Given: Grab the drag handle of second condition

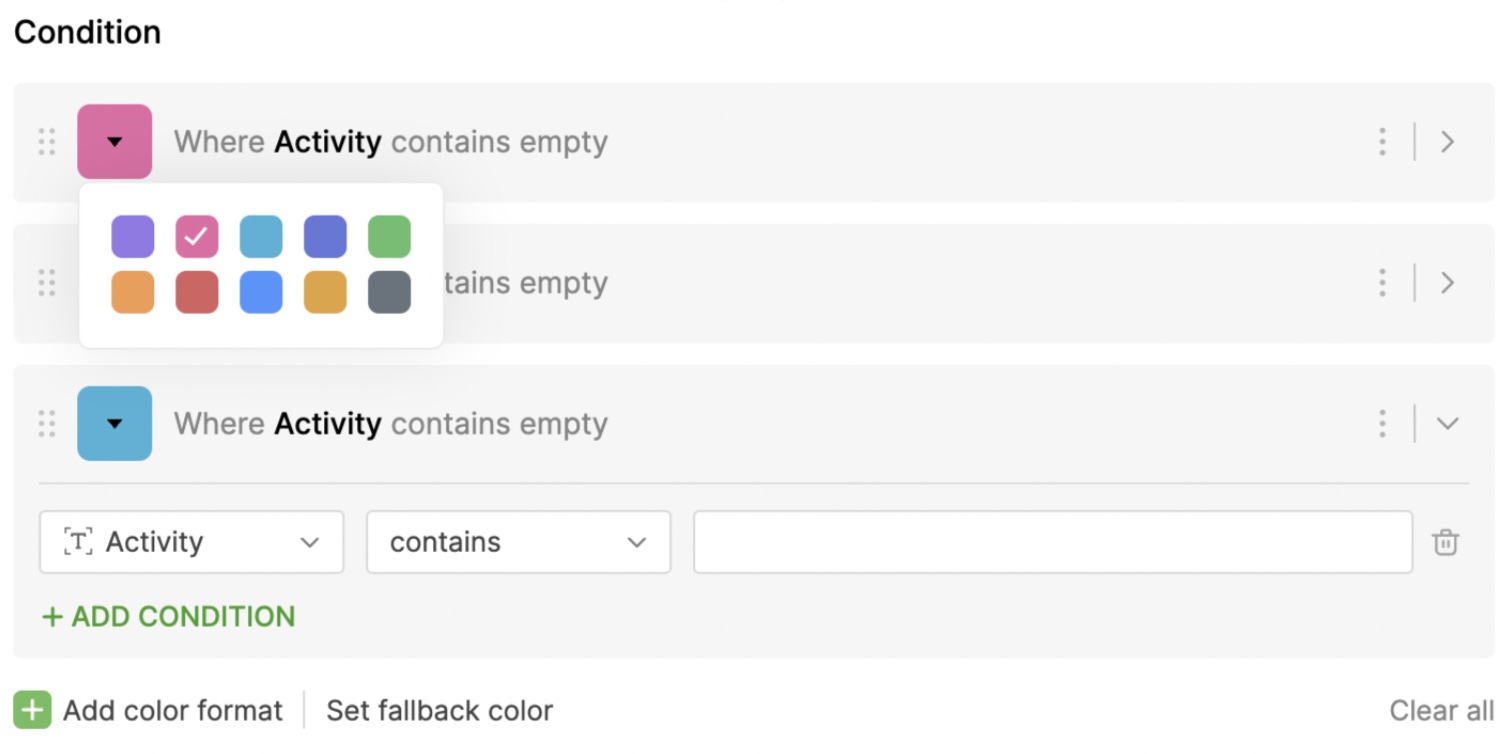Looking at the screenshot, I should pos(47,283).
